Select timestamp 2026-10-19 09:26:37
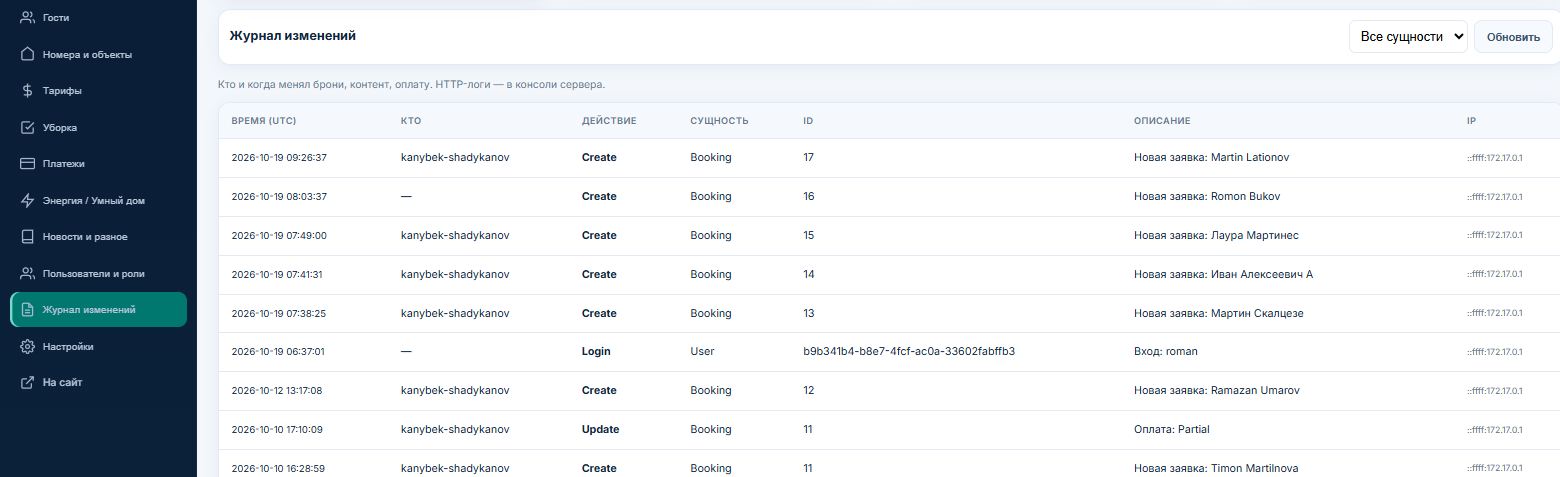The width and height of the screenshot is (1560, 477). coord(279,158)
